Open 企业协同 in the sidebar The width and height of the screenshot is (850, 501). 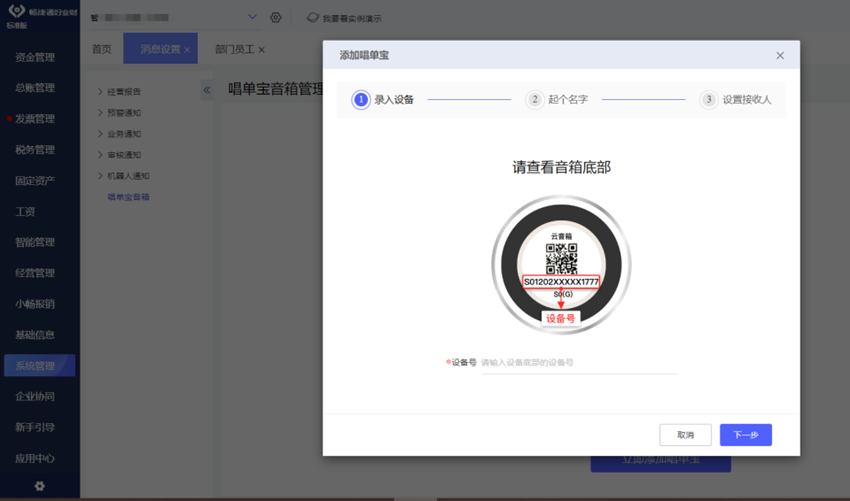tap(35, 396)
